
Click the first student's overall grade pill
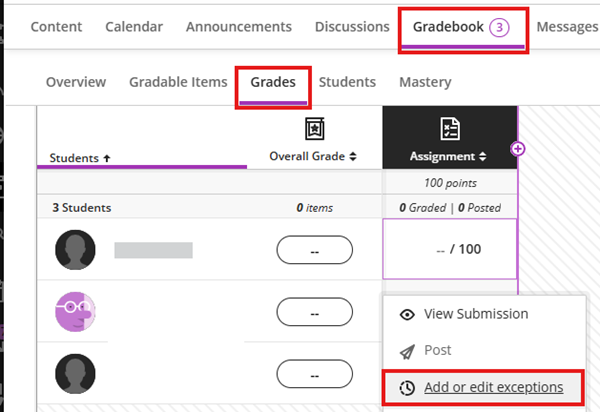click(x=314, y=250)
